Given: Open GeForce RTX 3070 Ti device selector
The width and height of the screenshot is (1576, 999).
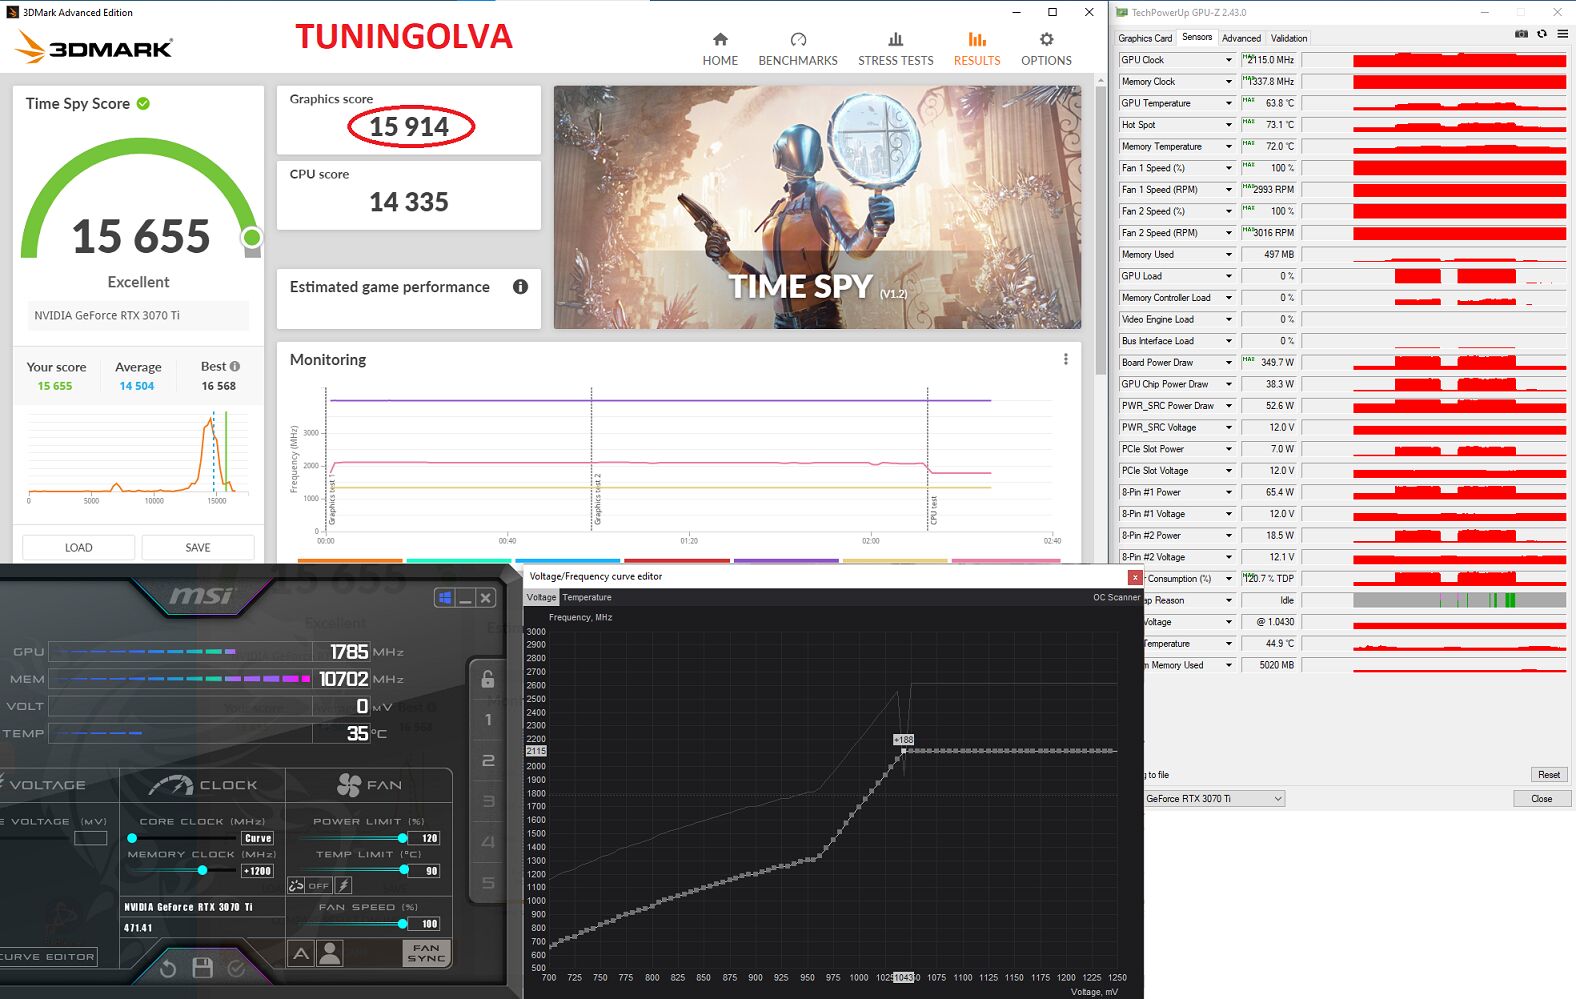Looking at the screenshot, I should click(x=1214, y=799).
